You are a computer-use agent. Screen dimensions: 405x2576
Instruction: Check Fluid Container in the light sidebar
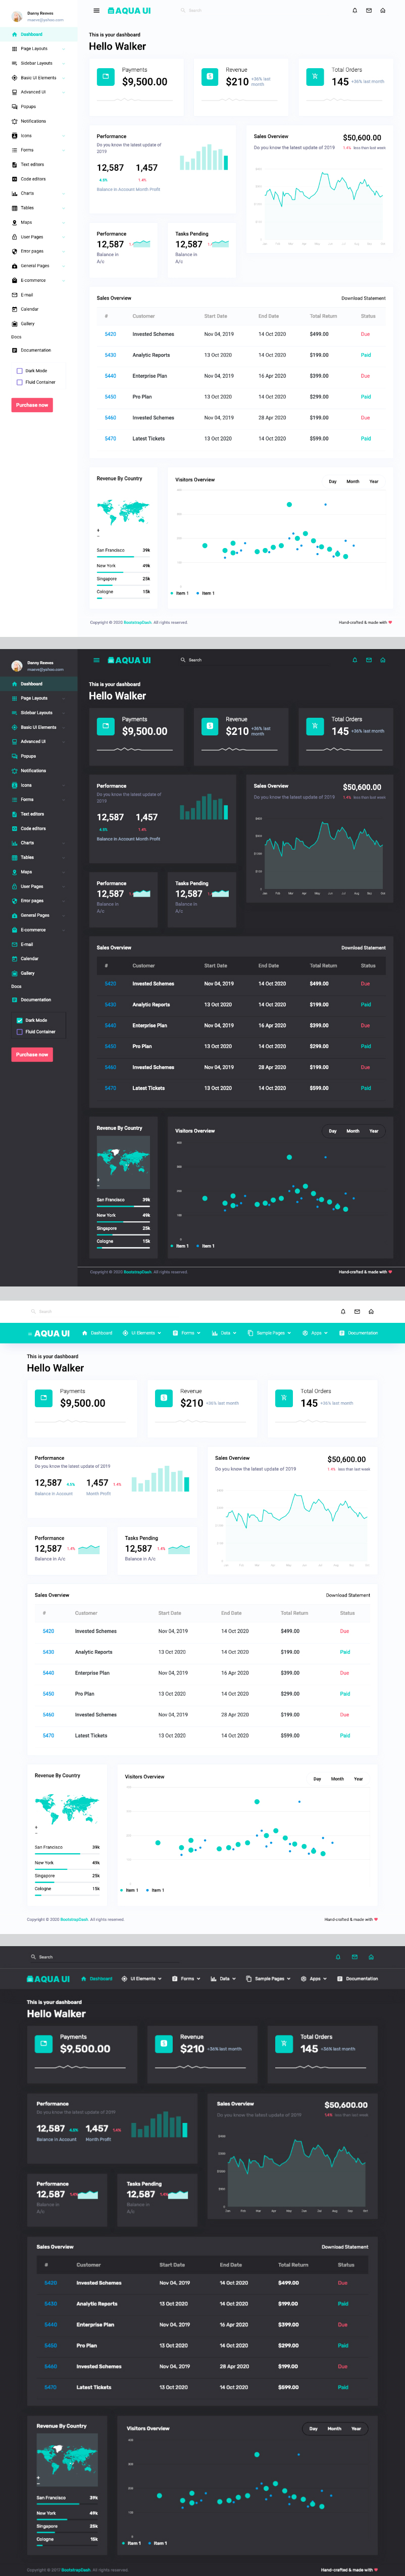point(19,382)
